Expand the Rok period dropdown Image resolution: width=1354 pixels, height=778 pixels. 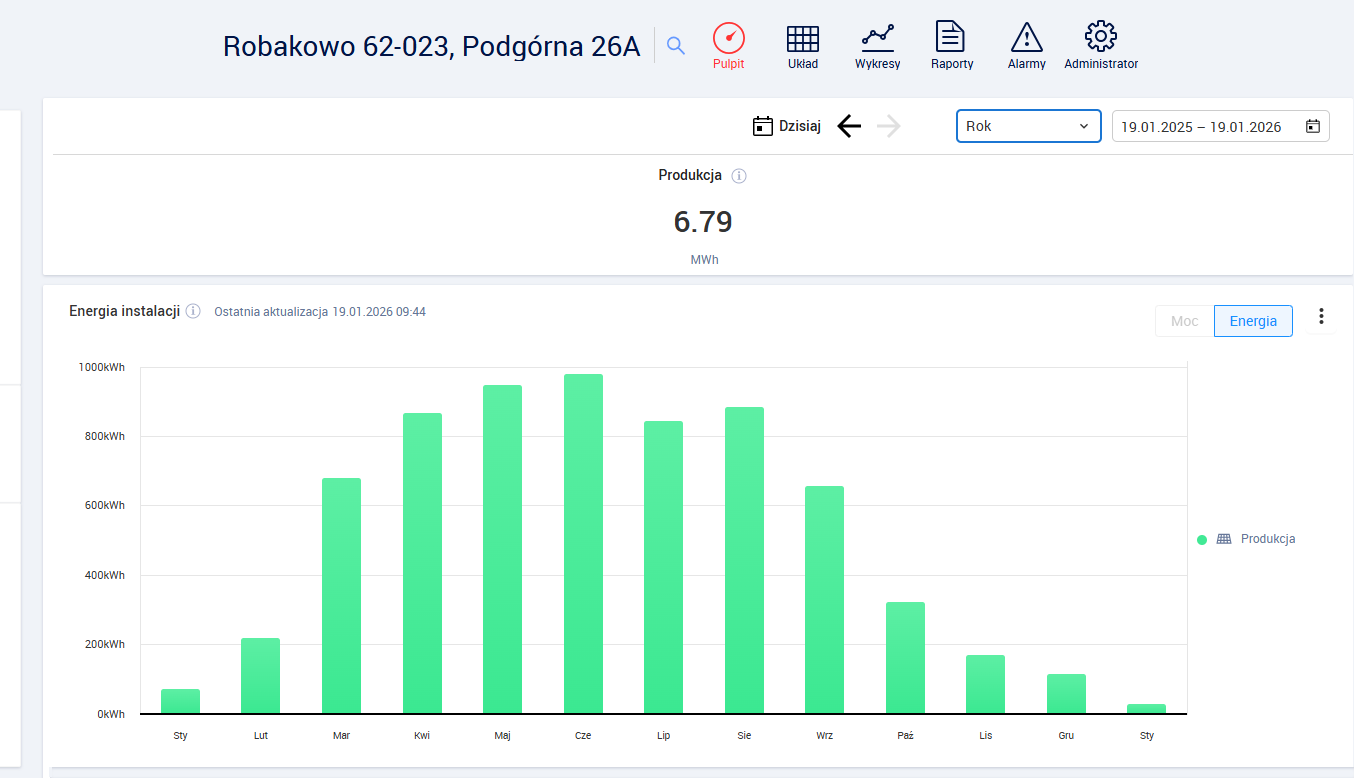1028,126
